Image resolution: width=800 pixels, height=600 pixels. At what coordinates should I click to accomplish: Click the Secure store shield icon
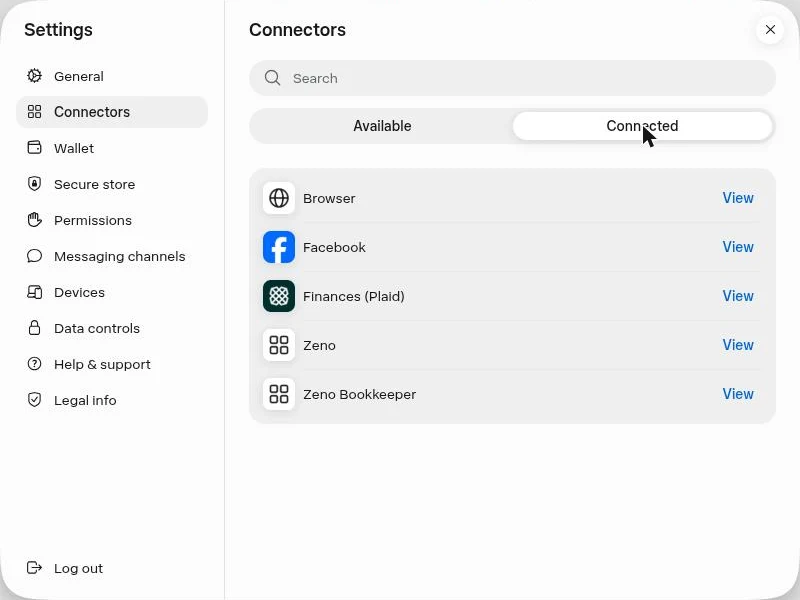34,184
